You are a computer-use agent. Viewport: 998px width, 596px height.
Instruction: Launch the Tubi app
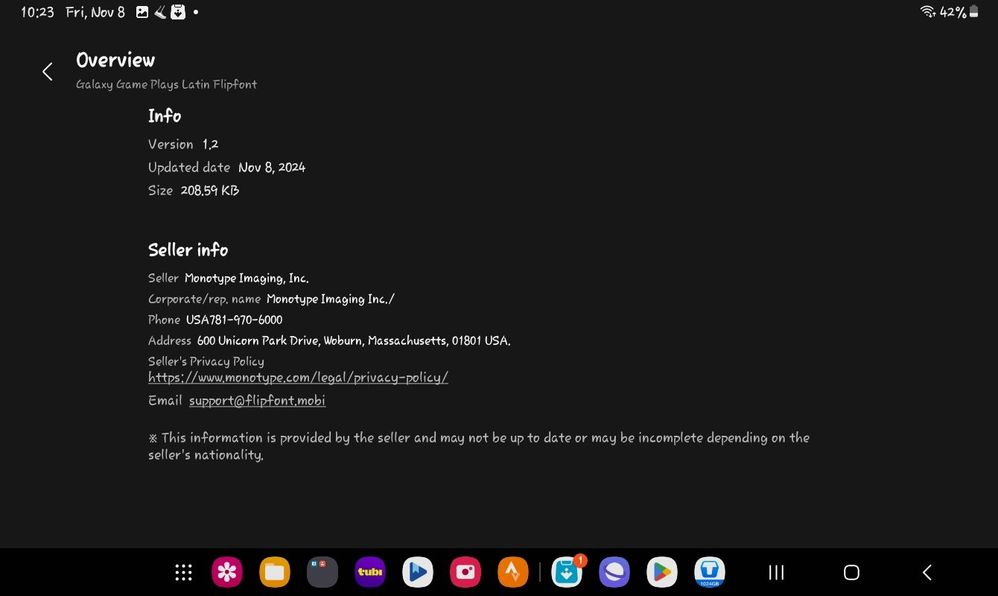click(370, 572)
